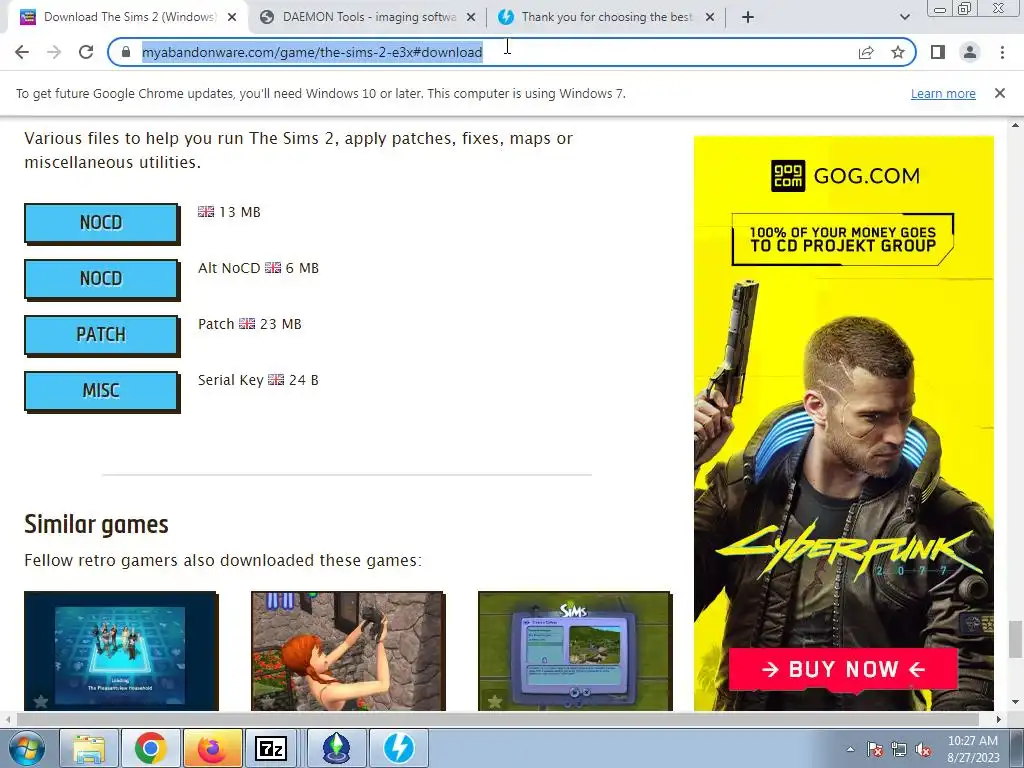Image resolution: width=1024 pixels, height=768 pixels.
Task: Download the Alt NoCD 6 MB file
Action: click(101, 279)
